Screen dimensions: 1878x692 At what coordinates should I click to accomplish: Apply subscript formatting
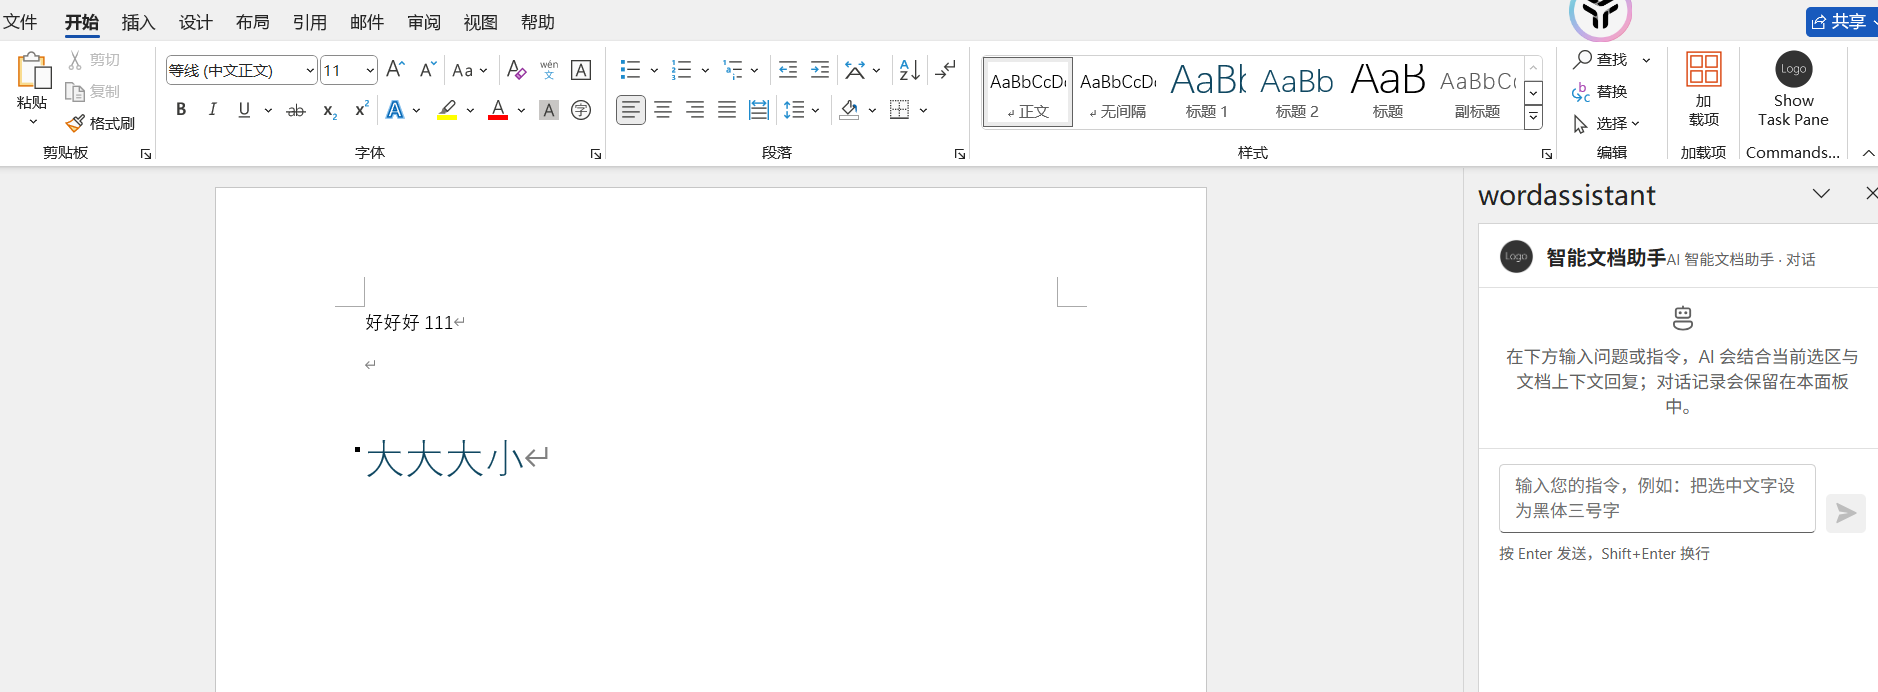click(x=330, y=110)
